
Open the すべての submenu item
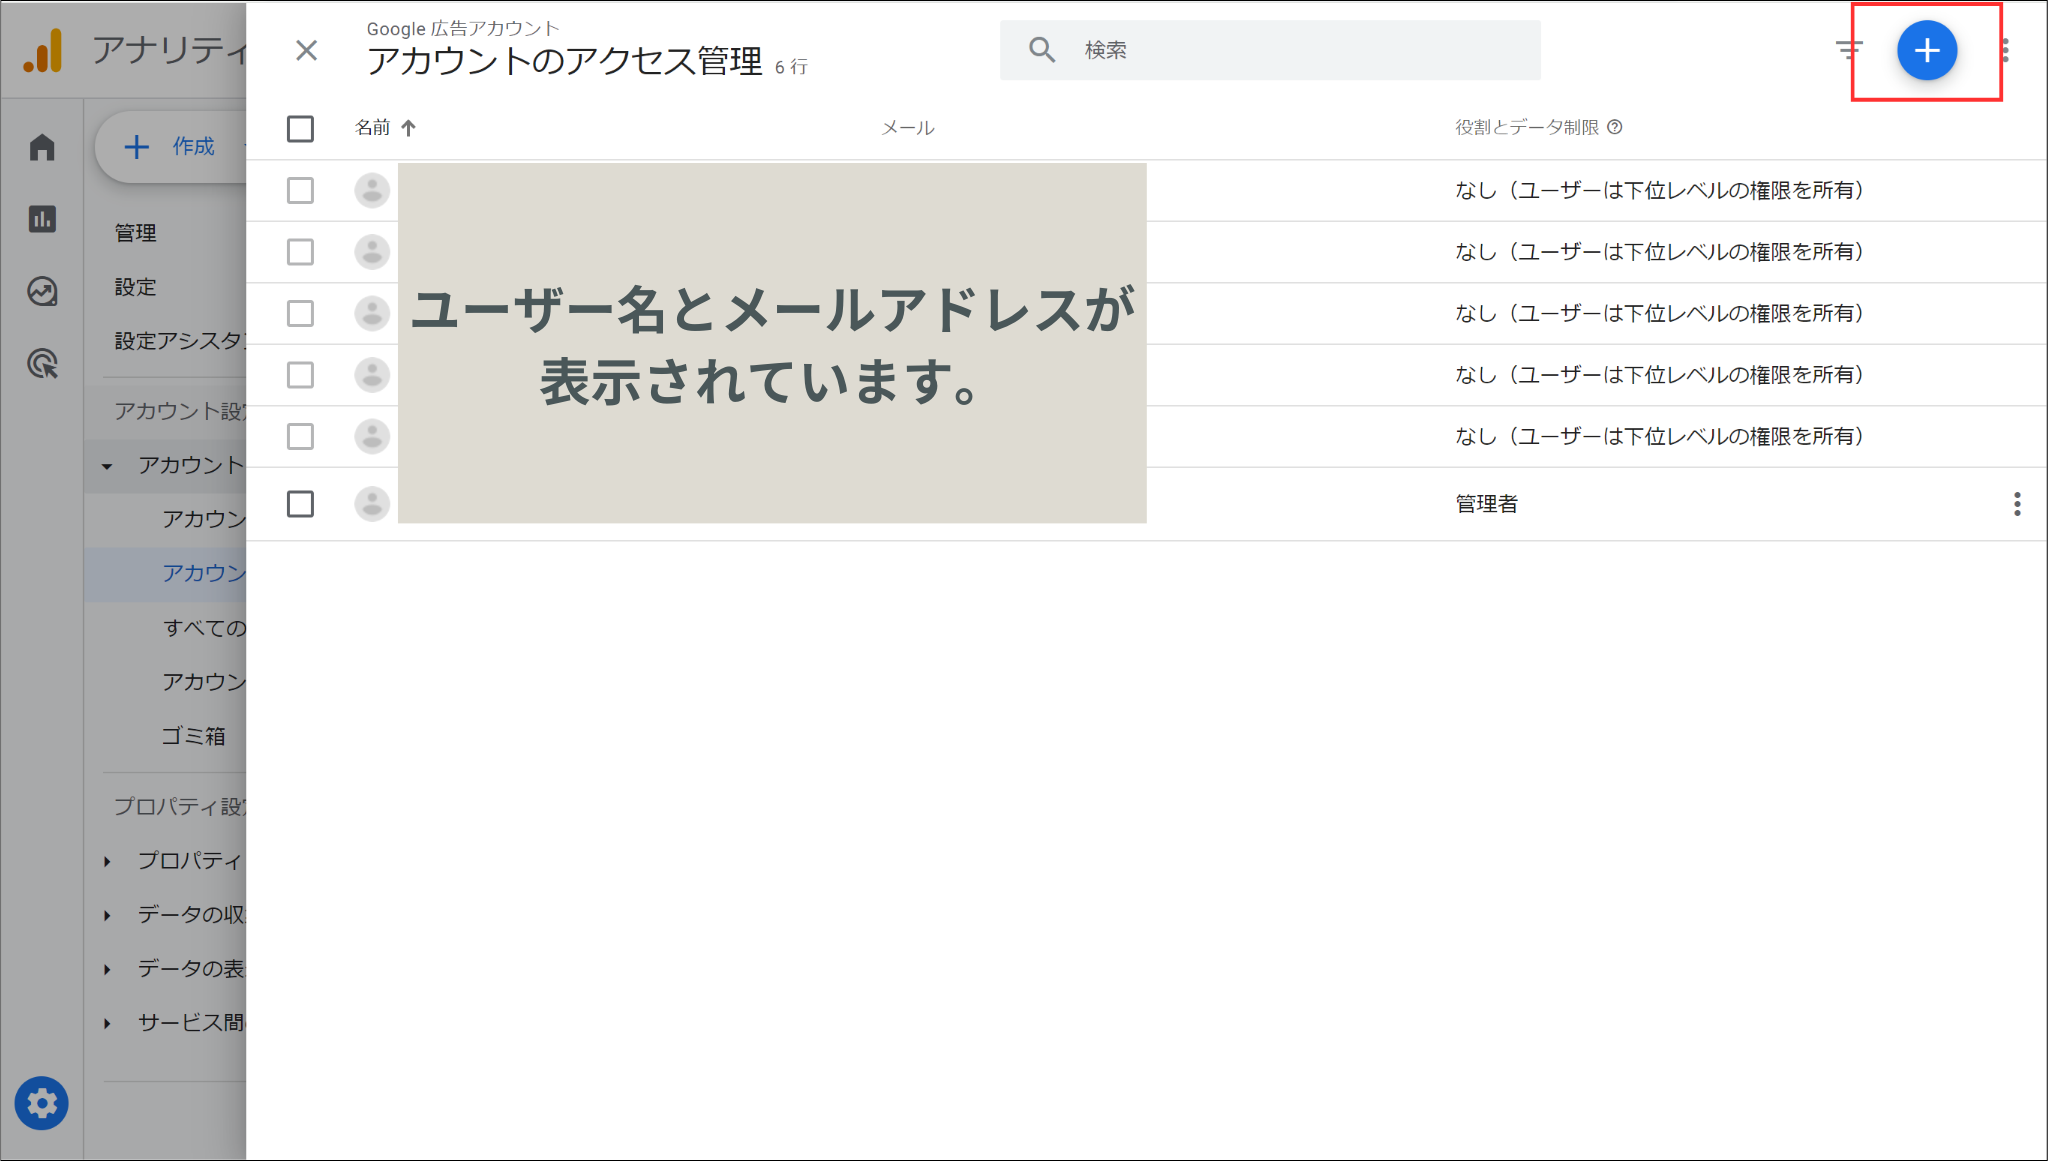(x=204, y=628)
